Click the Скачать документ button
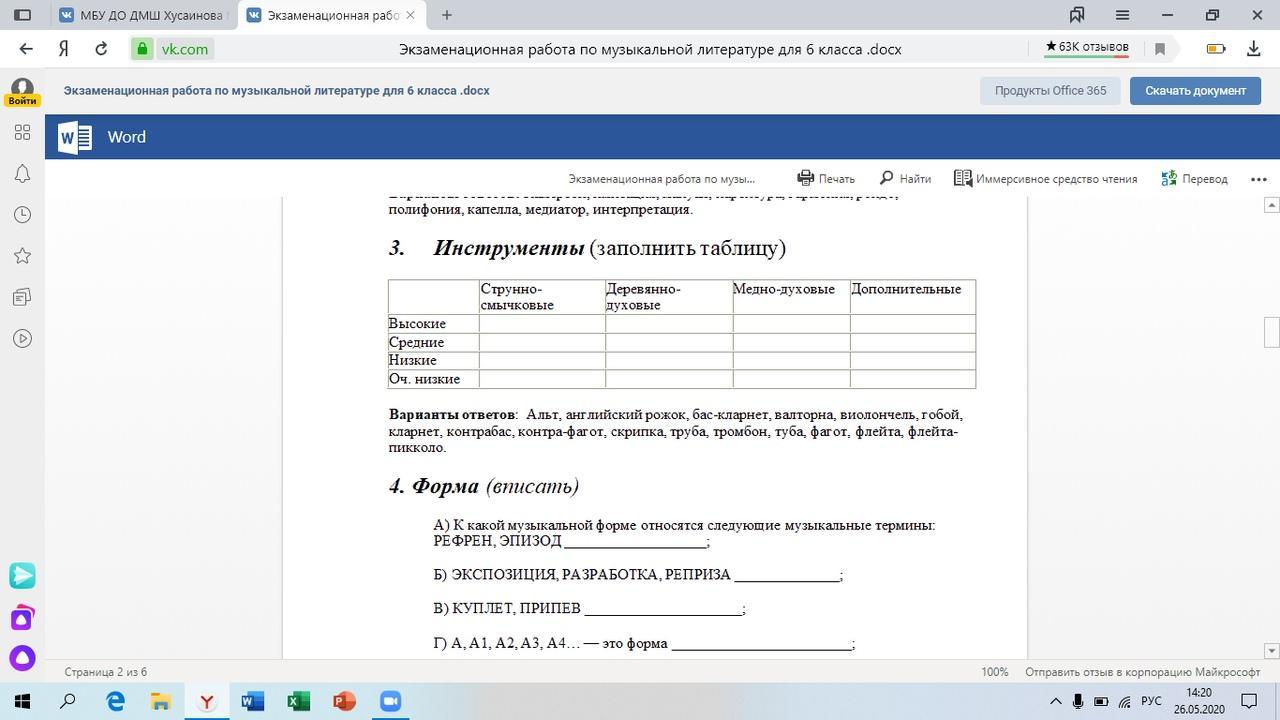The height and width of the screenshot is (720, 1280). [1195, 90]
